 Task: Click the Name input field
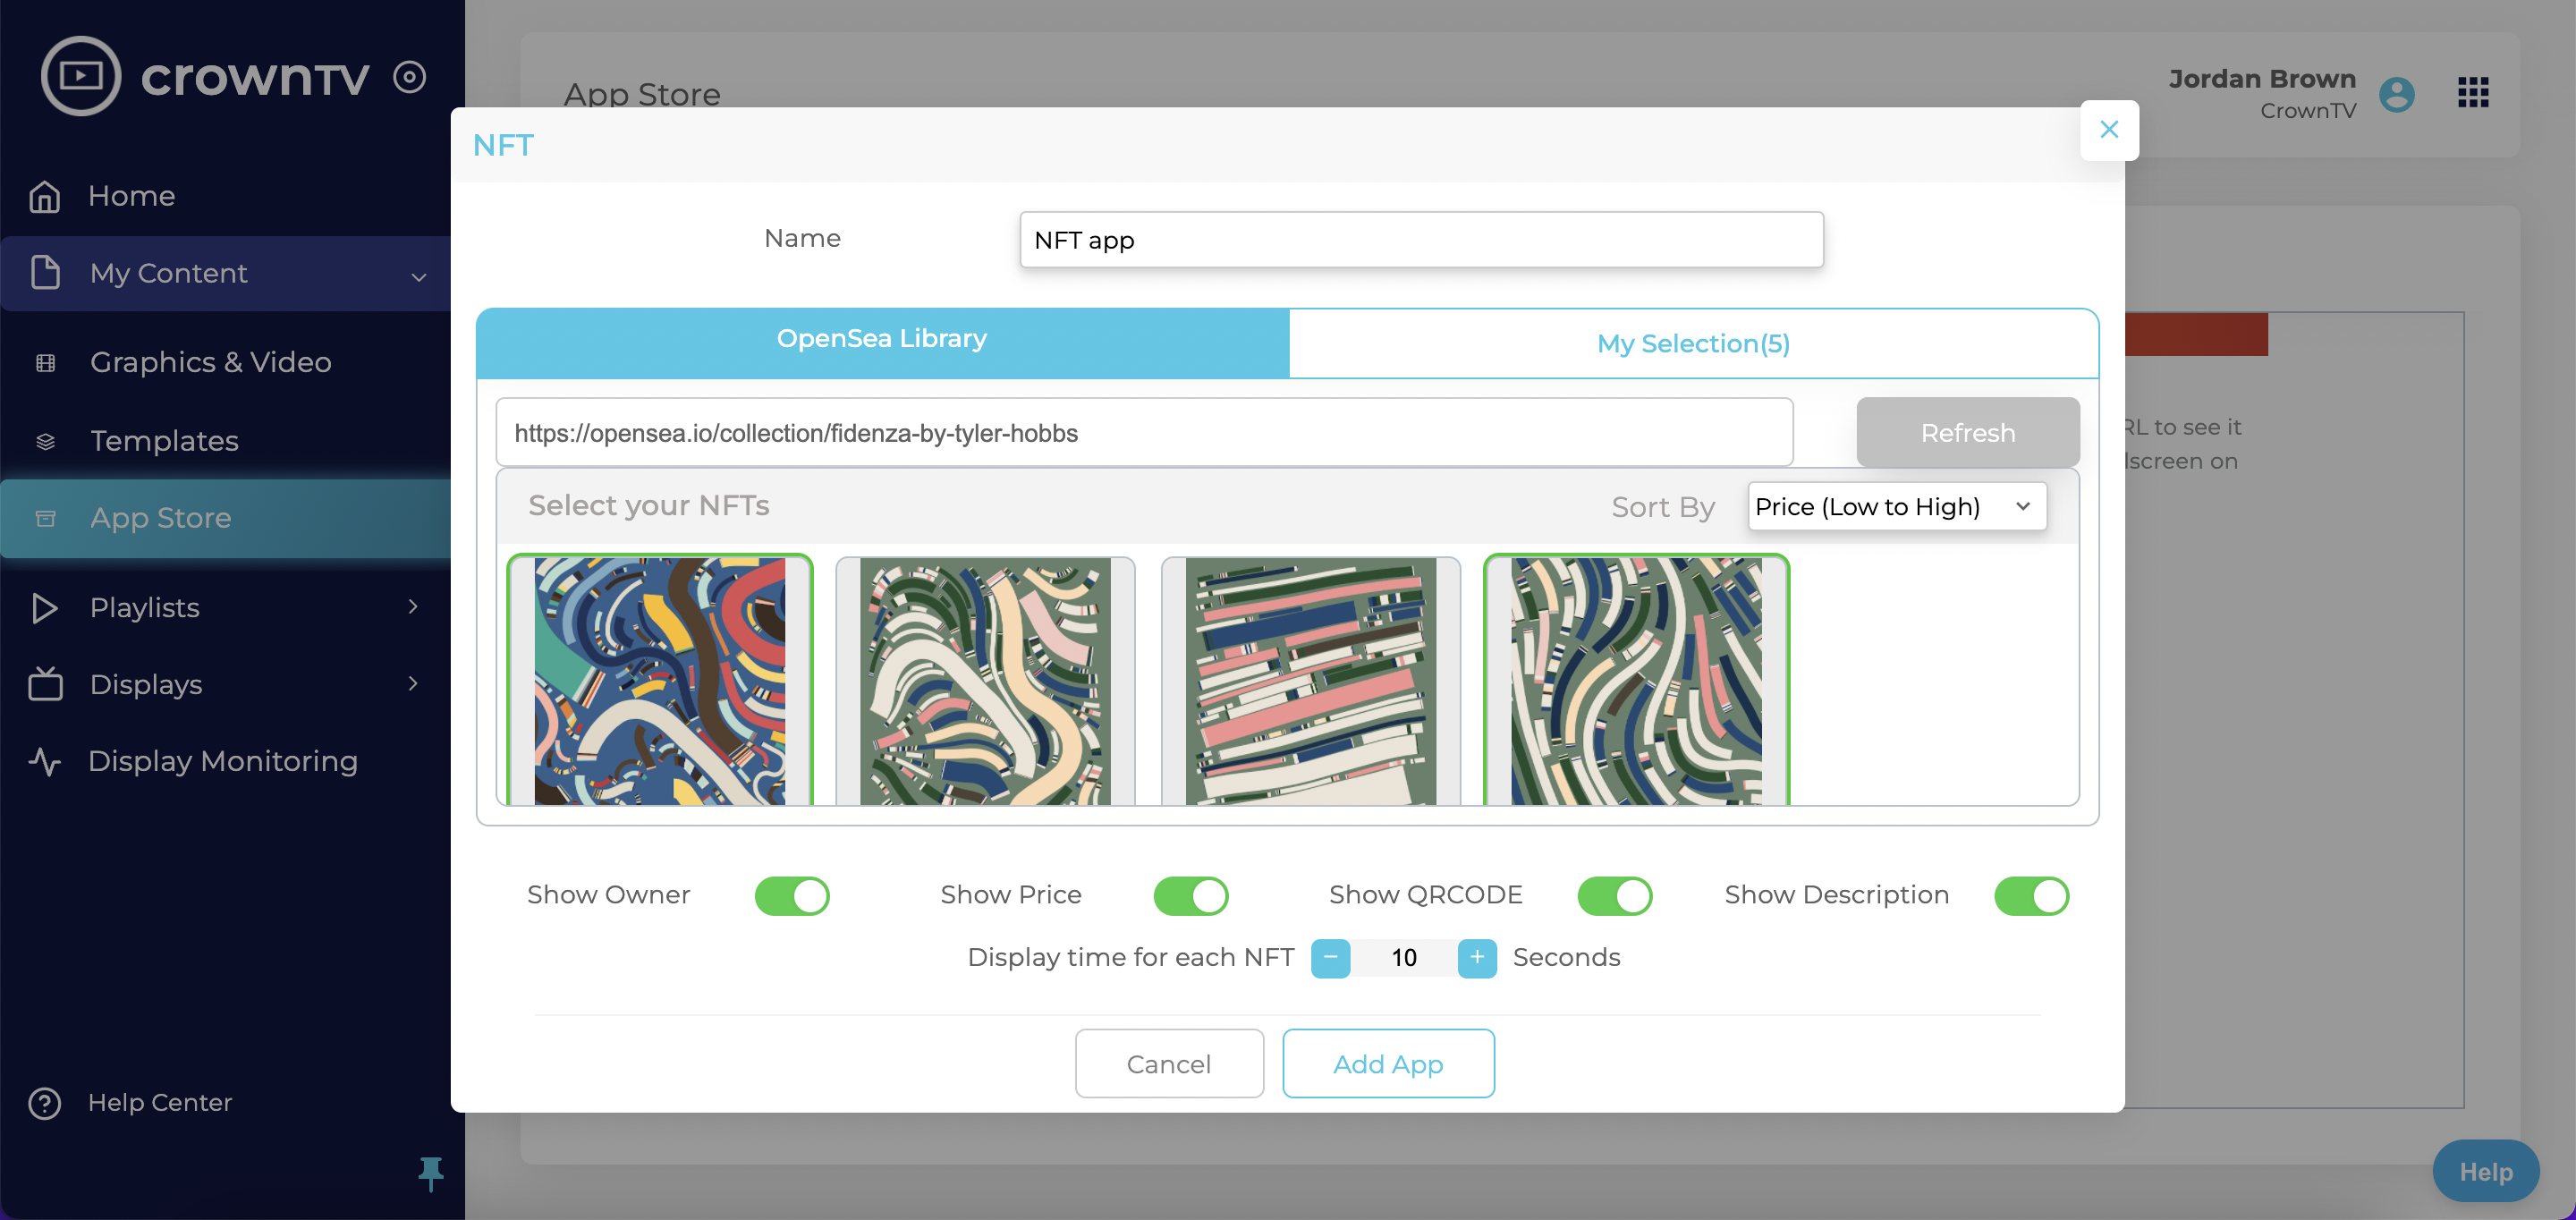coord(1421,240)
